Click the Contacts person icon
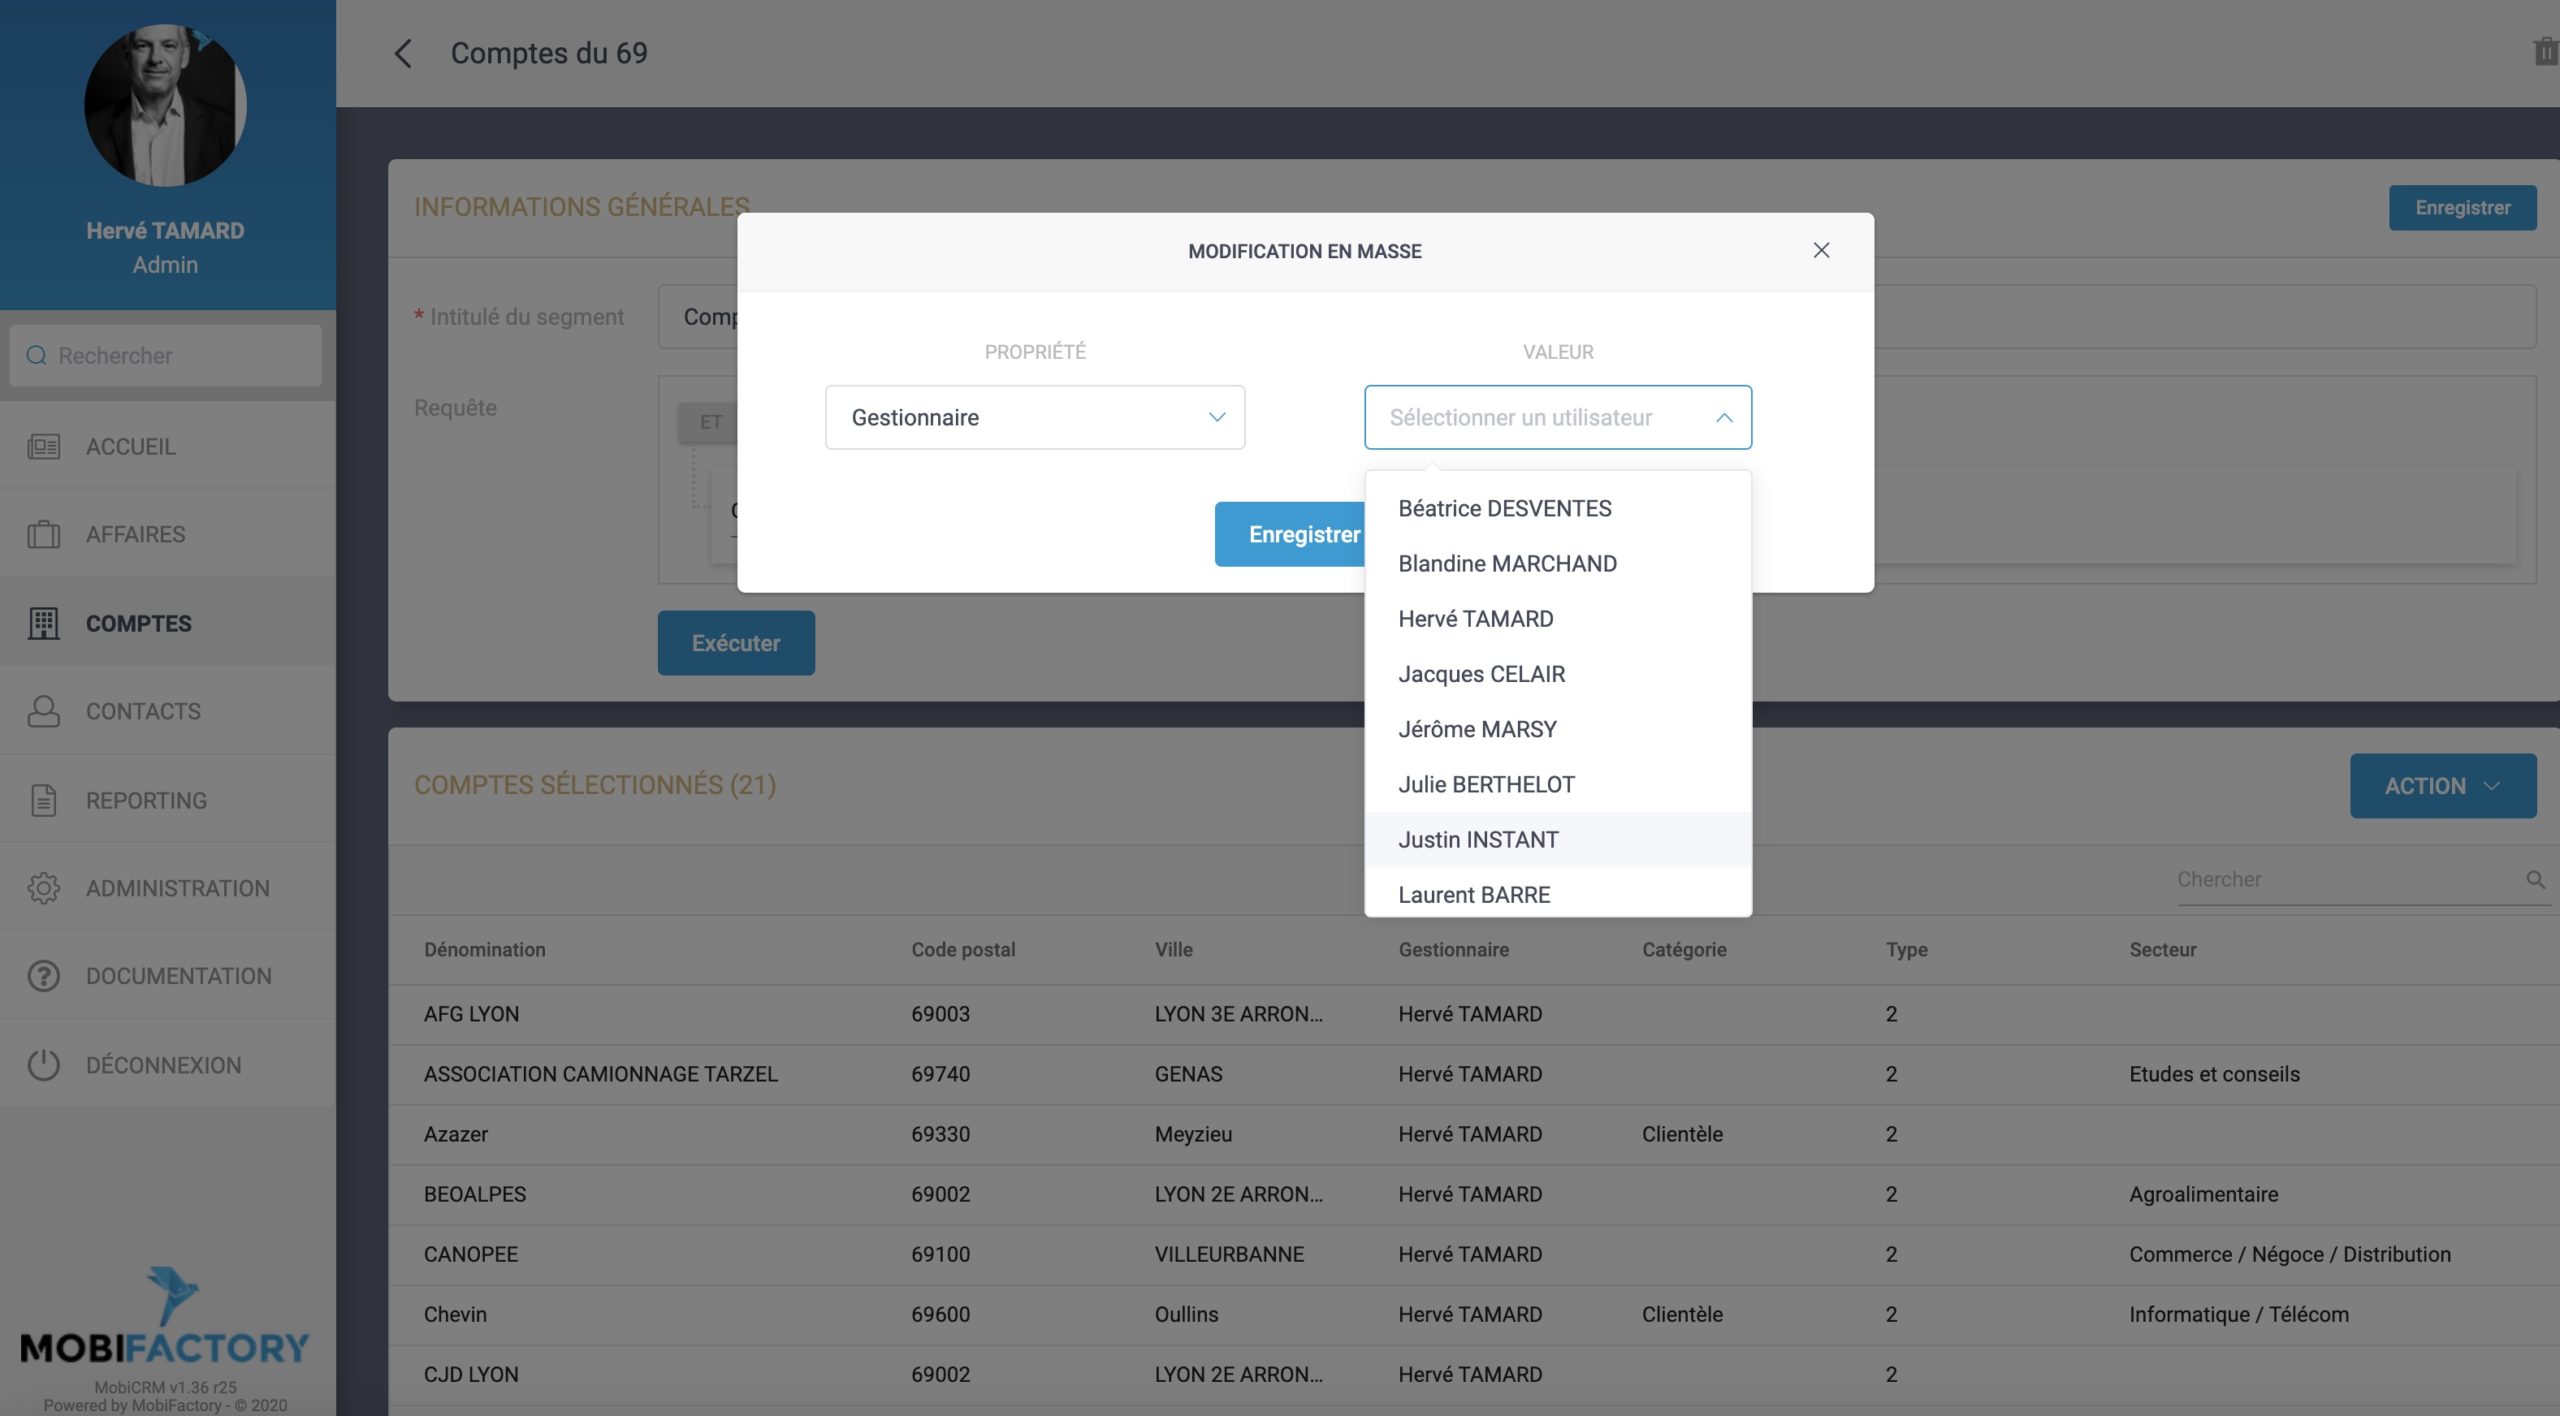The image size is (2560, 1416). [43, 712]
